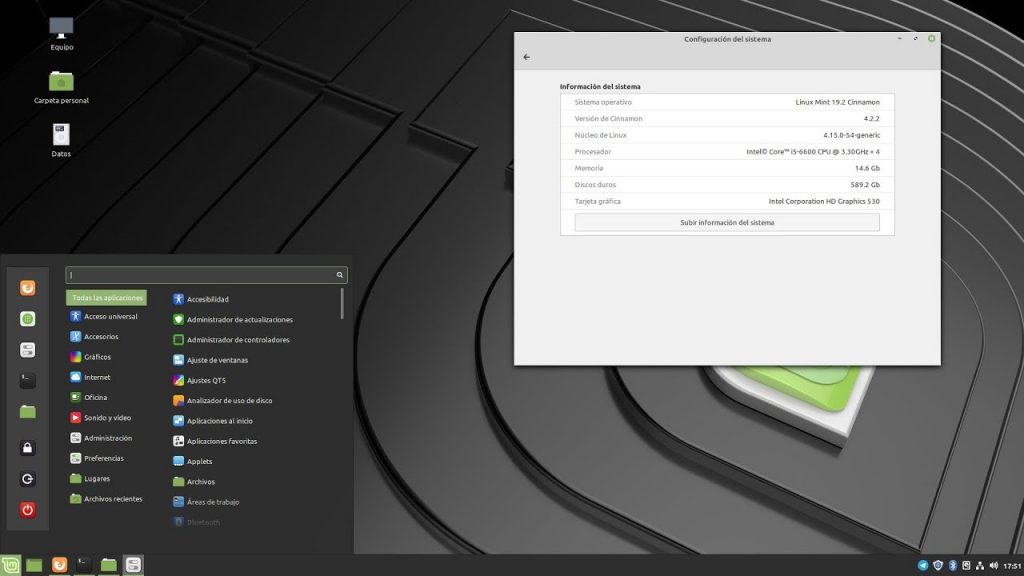Image resolution: width=1024 pixels, height=576 pixels.
Task: Open System Settings from the menu favorites sidebar
Action: coord(27,350)
